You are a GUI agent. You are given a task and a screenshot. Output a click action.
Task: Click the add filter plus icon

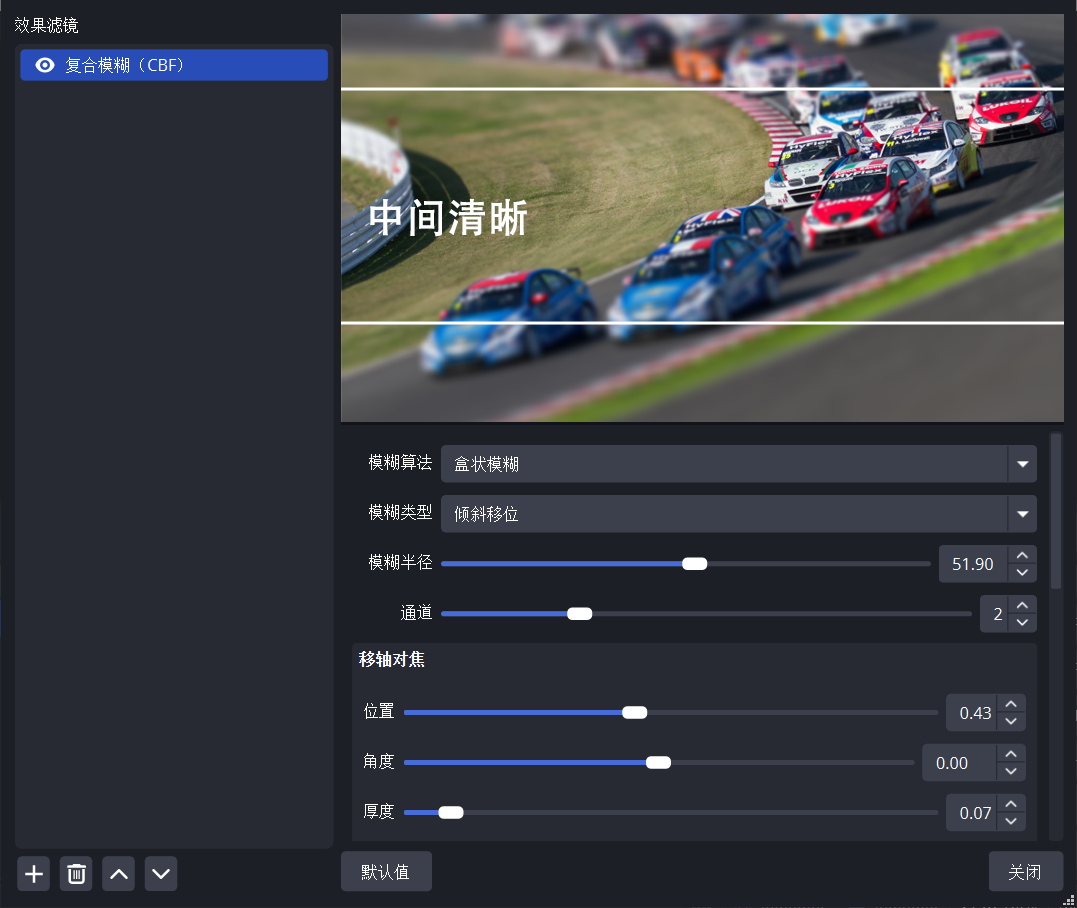pos(34,874)
